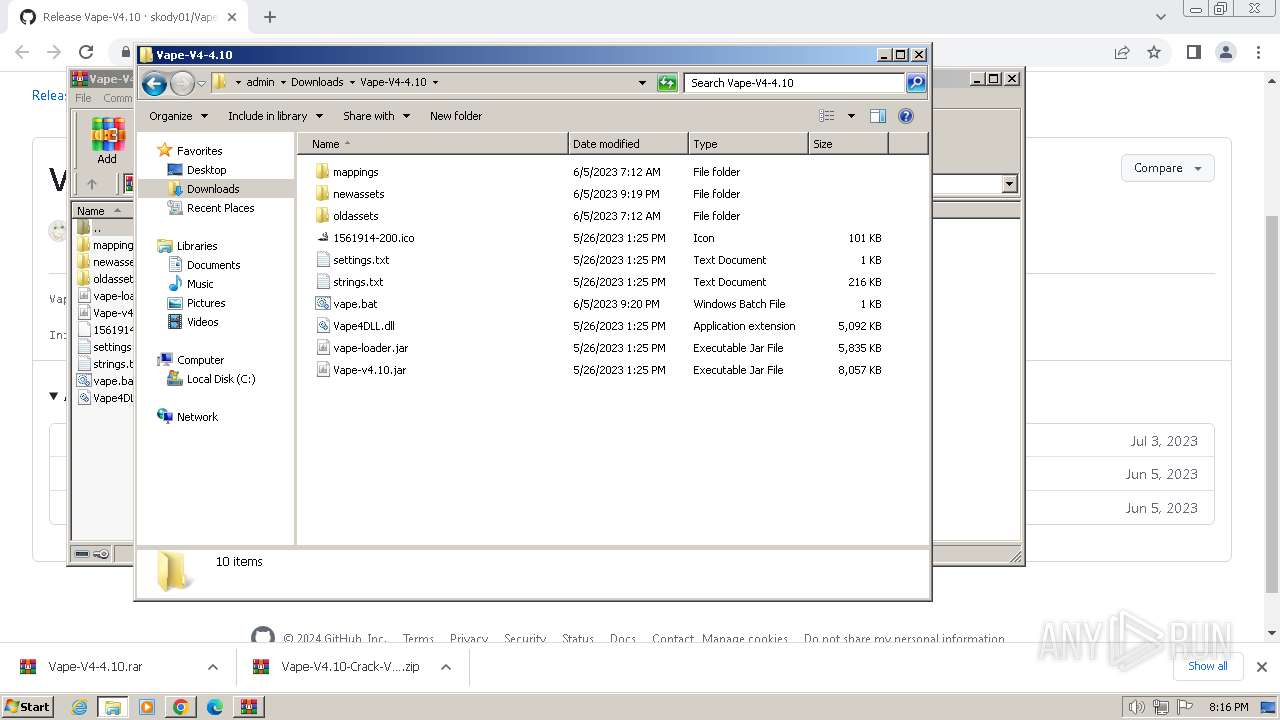The image size is (1280, 720).
Task: Open the Share with dropdown
Action: click(x=376, y=116)
